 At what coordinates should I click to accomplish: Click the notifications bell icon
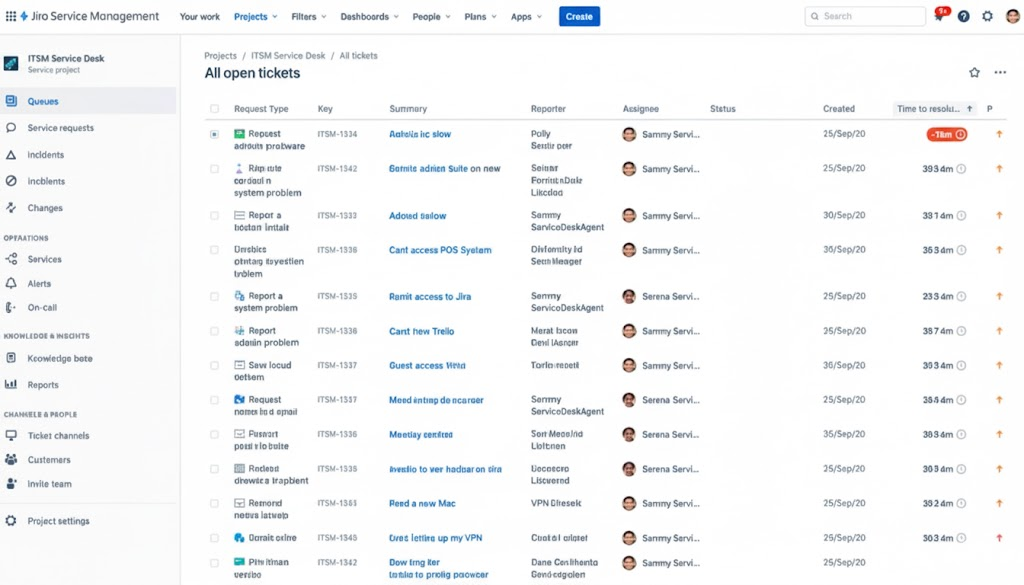click(x=939, y=17)
